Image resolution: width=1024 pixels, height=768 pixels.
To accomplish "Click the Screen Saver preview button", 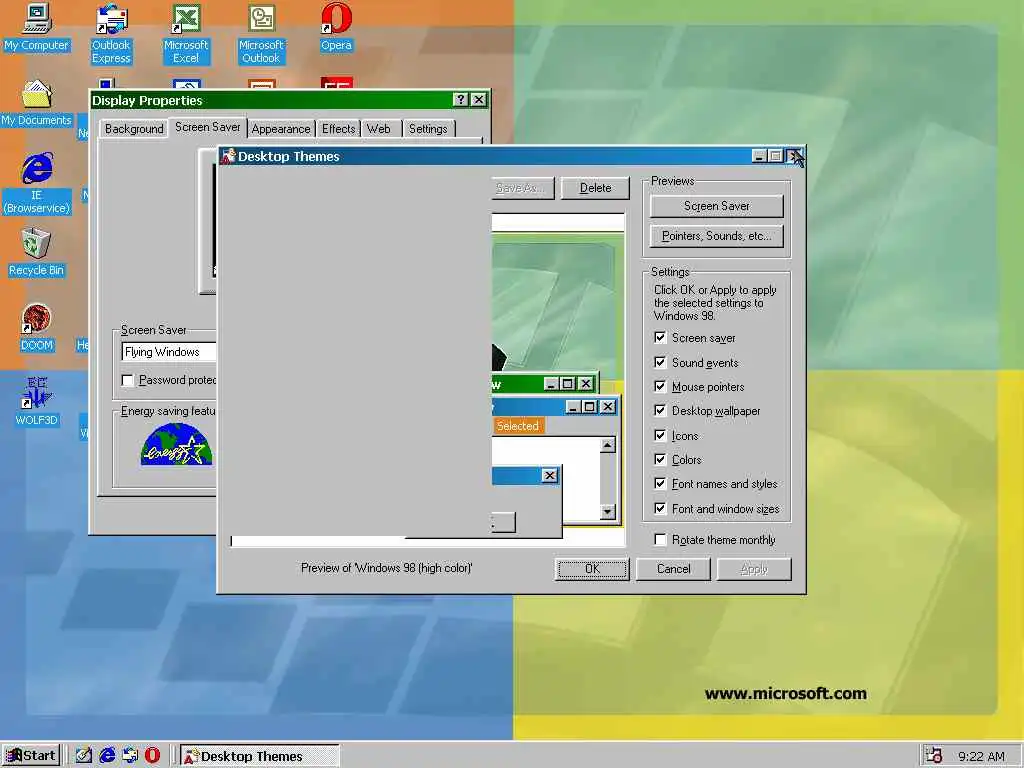I will point(716,206).
